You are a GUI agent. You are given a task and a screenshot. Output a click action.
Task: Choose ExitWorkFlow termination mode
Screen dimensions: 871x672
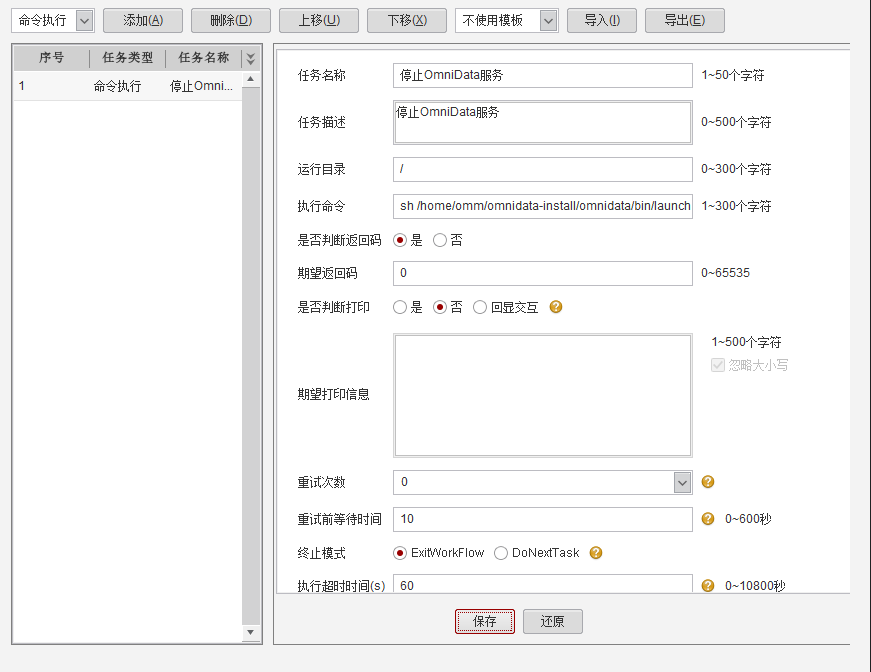point(400,553)
